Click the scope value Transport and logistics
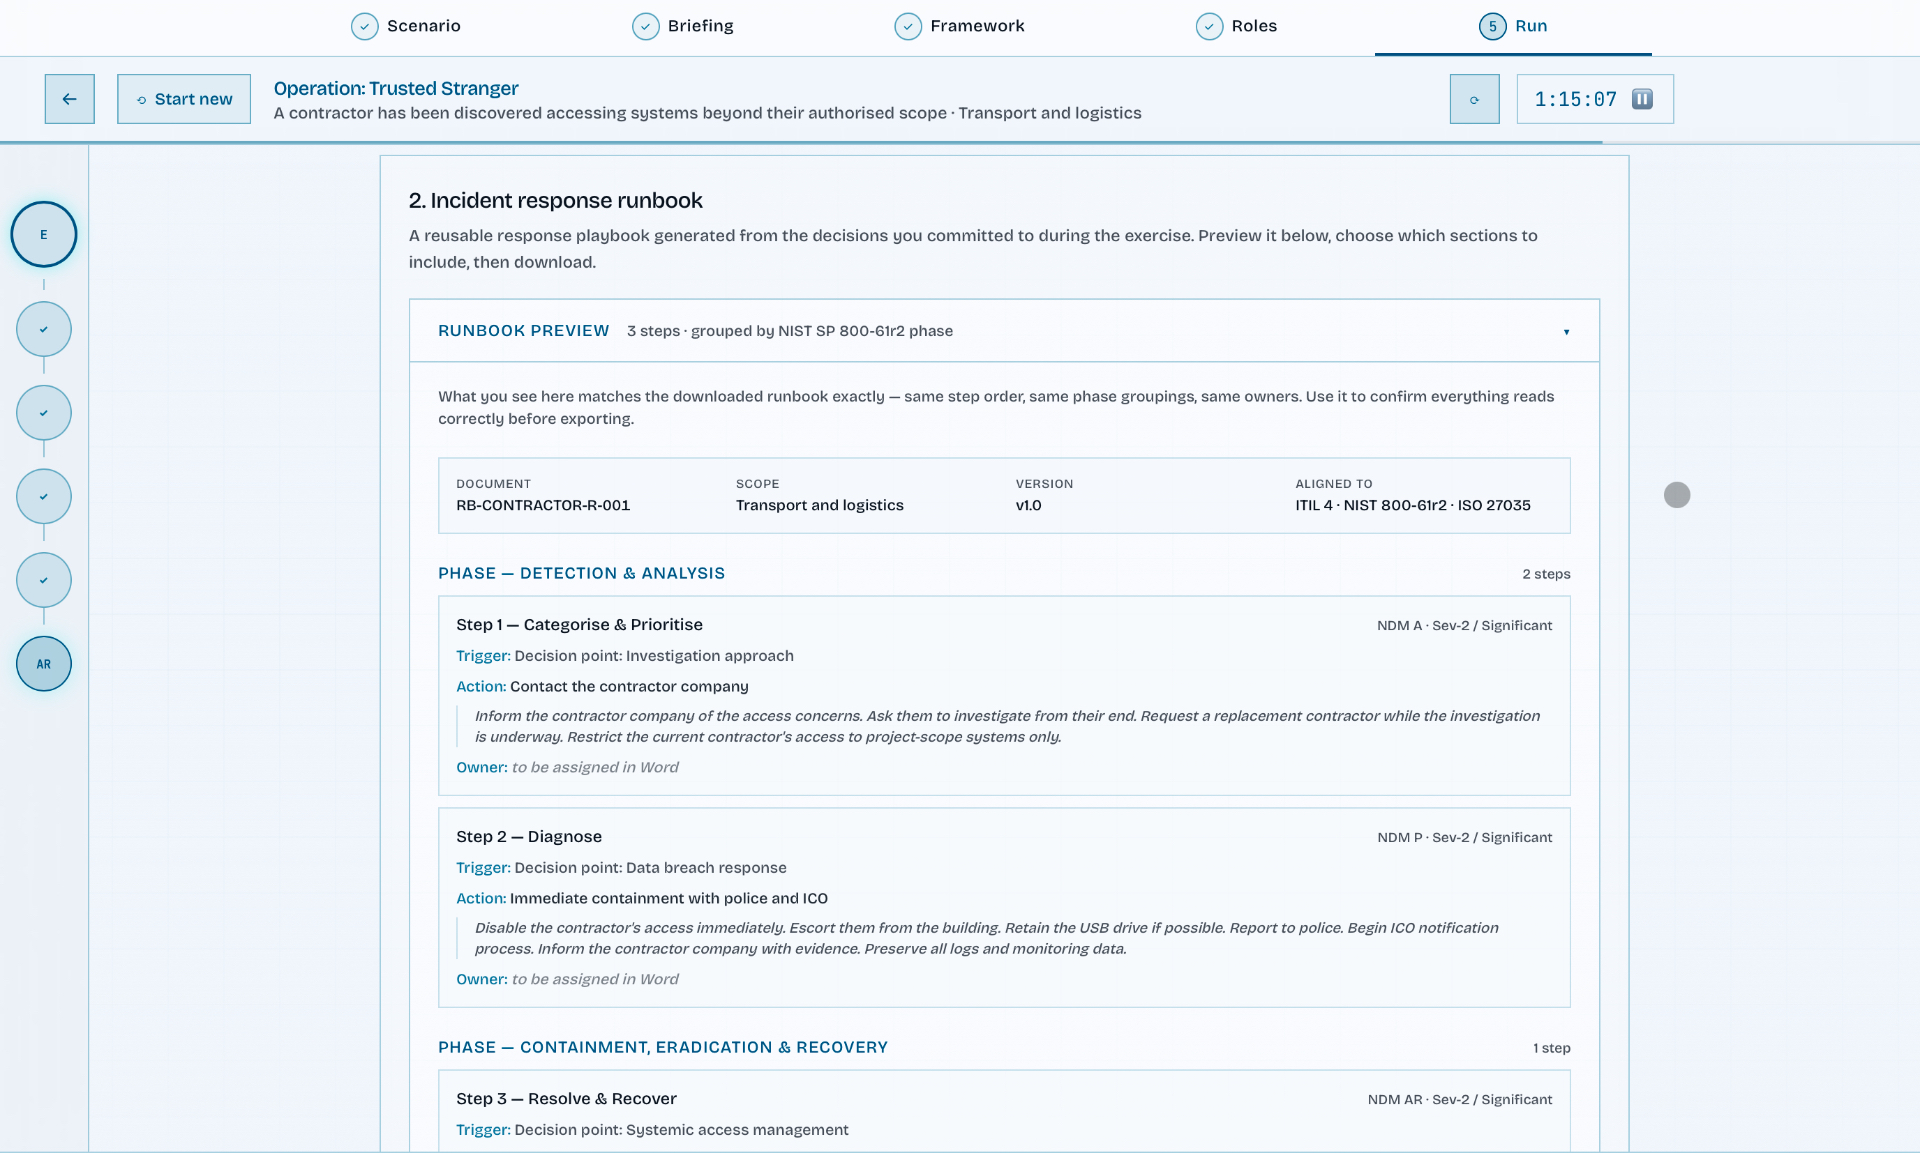 (x=820, y=505)
